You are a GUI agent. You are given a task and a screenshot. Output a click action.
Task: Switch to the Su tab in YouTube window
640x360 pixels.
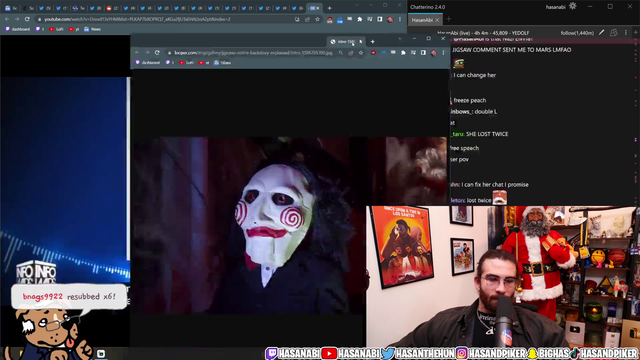[28, 8]
